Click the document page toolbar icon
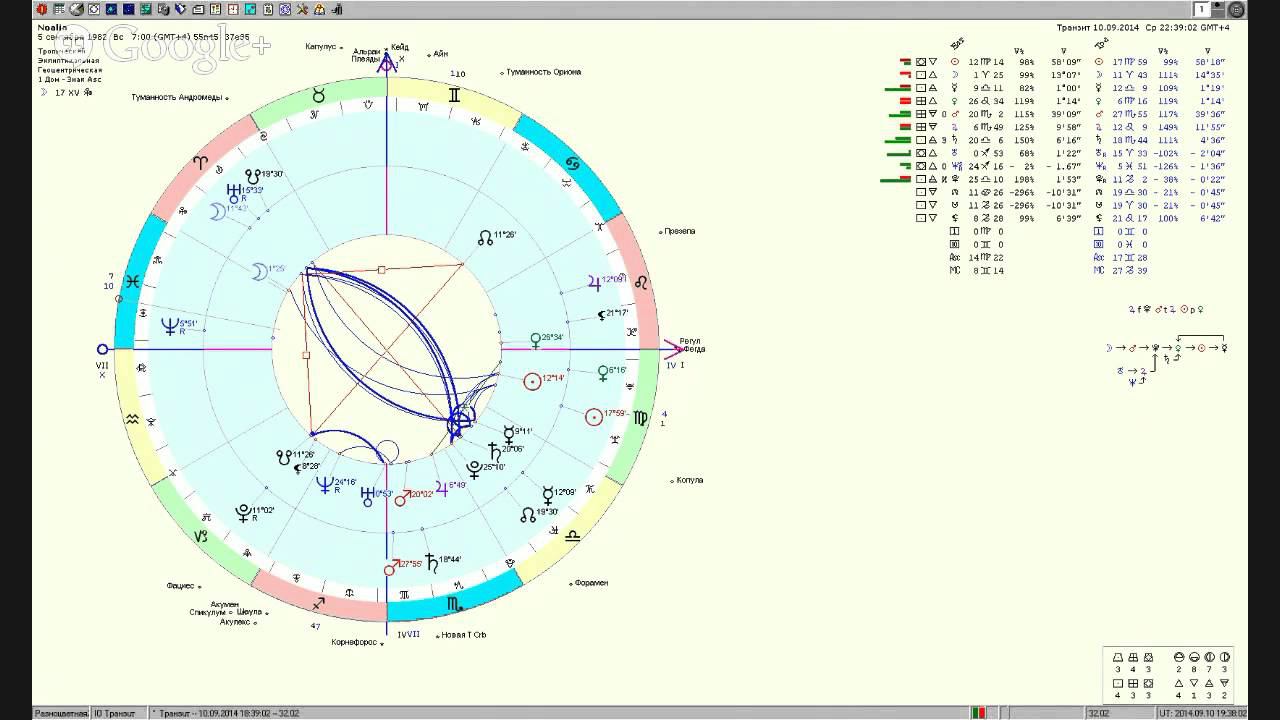 point(268,9)
